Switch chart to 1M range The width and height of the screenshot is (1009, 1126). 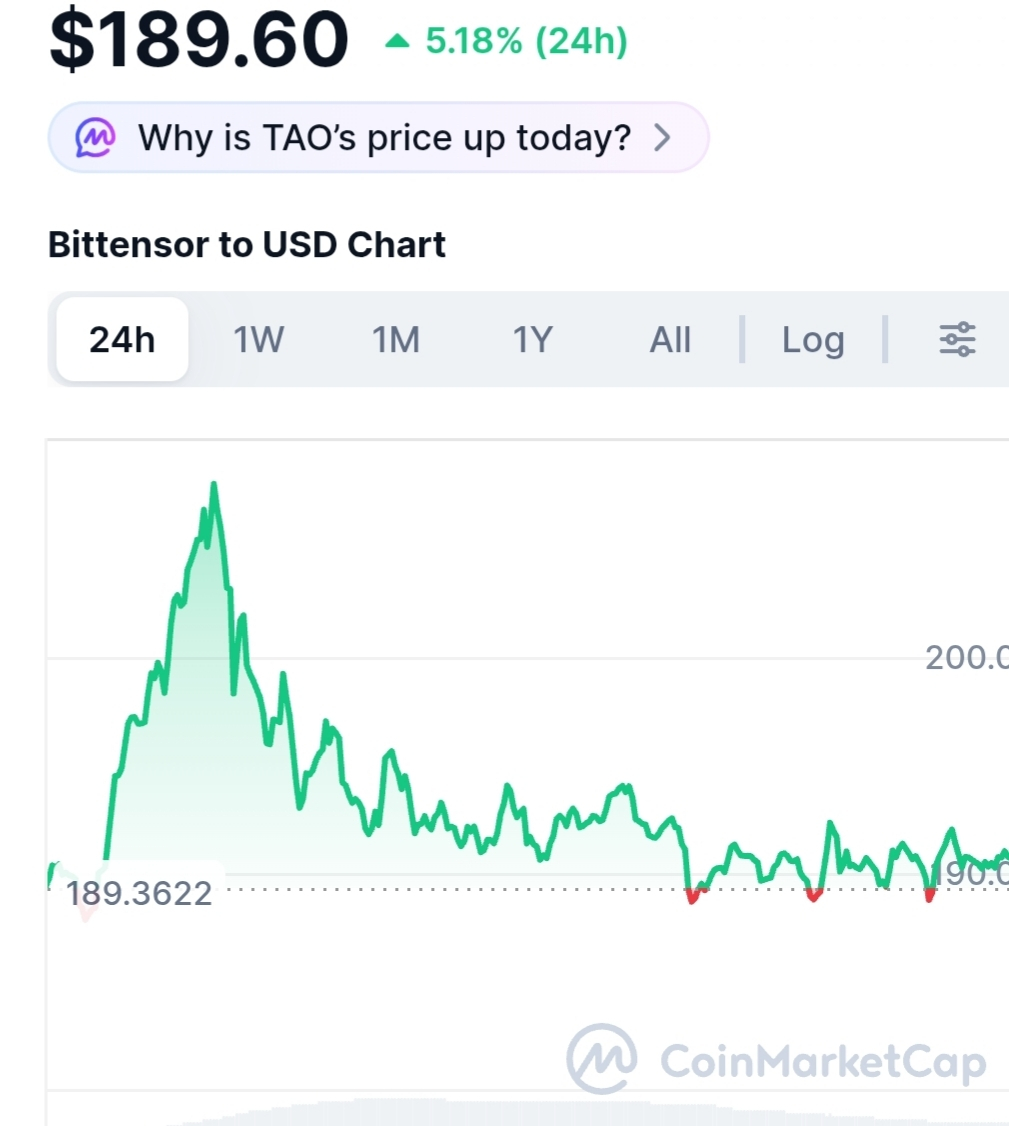pyautogui.click(x=396, y=340)
